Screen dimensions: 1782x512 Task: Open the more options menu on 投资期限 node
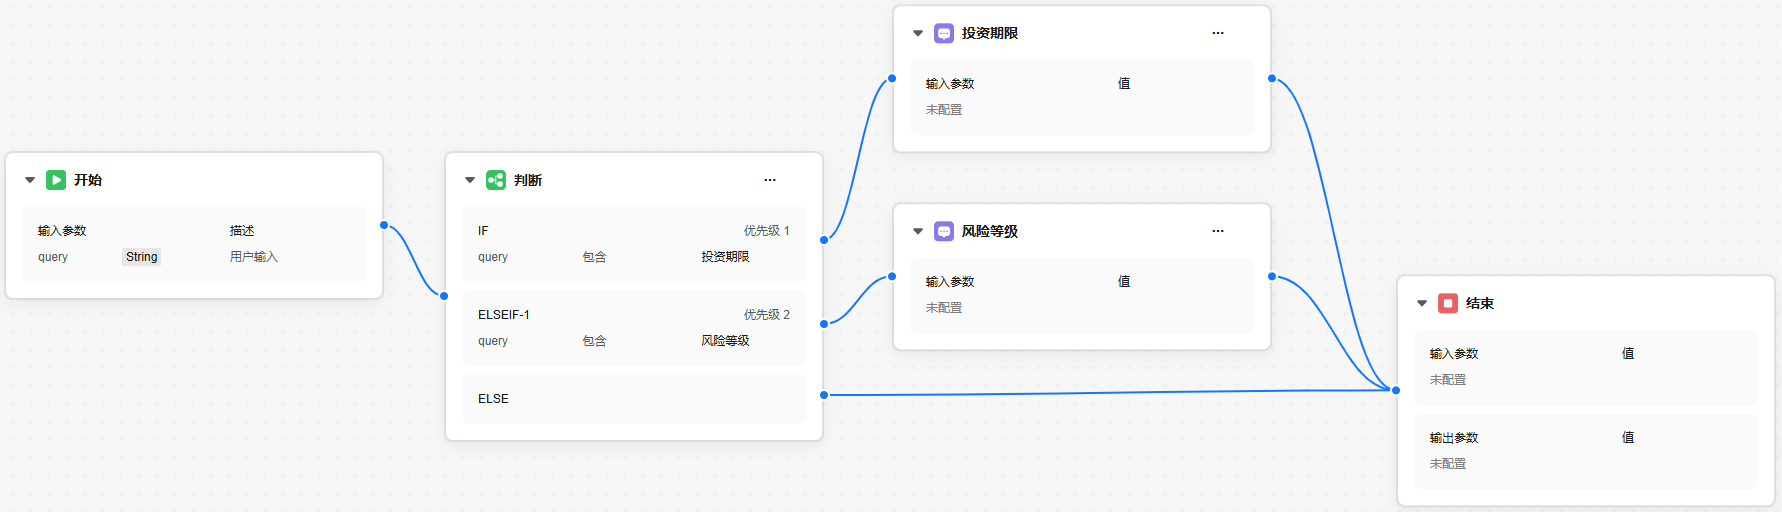point(1218,33)
